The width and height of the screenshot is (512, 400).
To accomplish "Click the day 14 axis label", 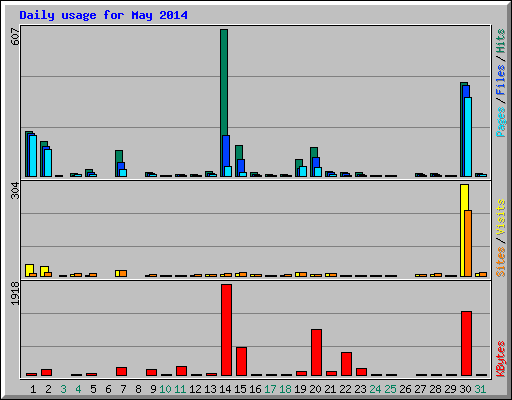I will pyautogui.click(x=225, y=389).
